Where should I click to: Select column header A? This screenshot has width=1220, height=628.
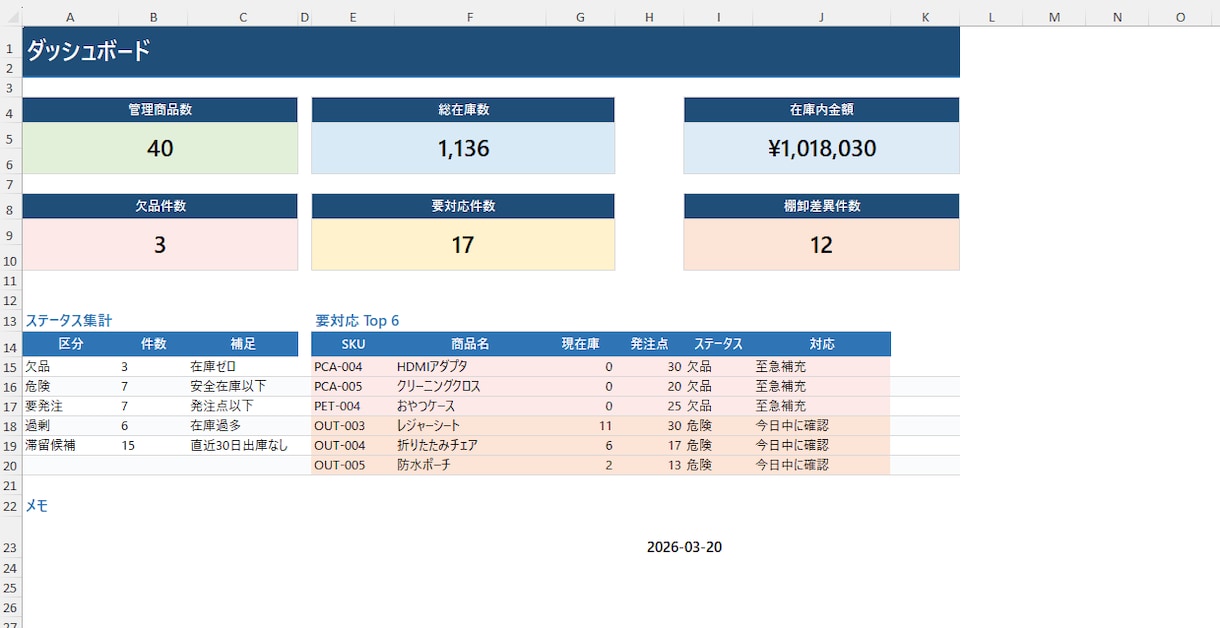click(71, 17)
